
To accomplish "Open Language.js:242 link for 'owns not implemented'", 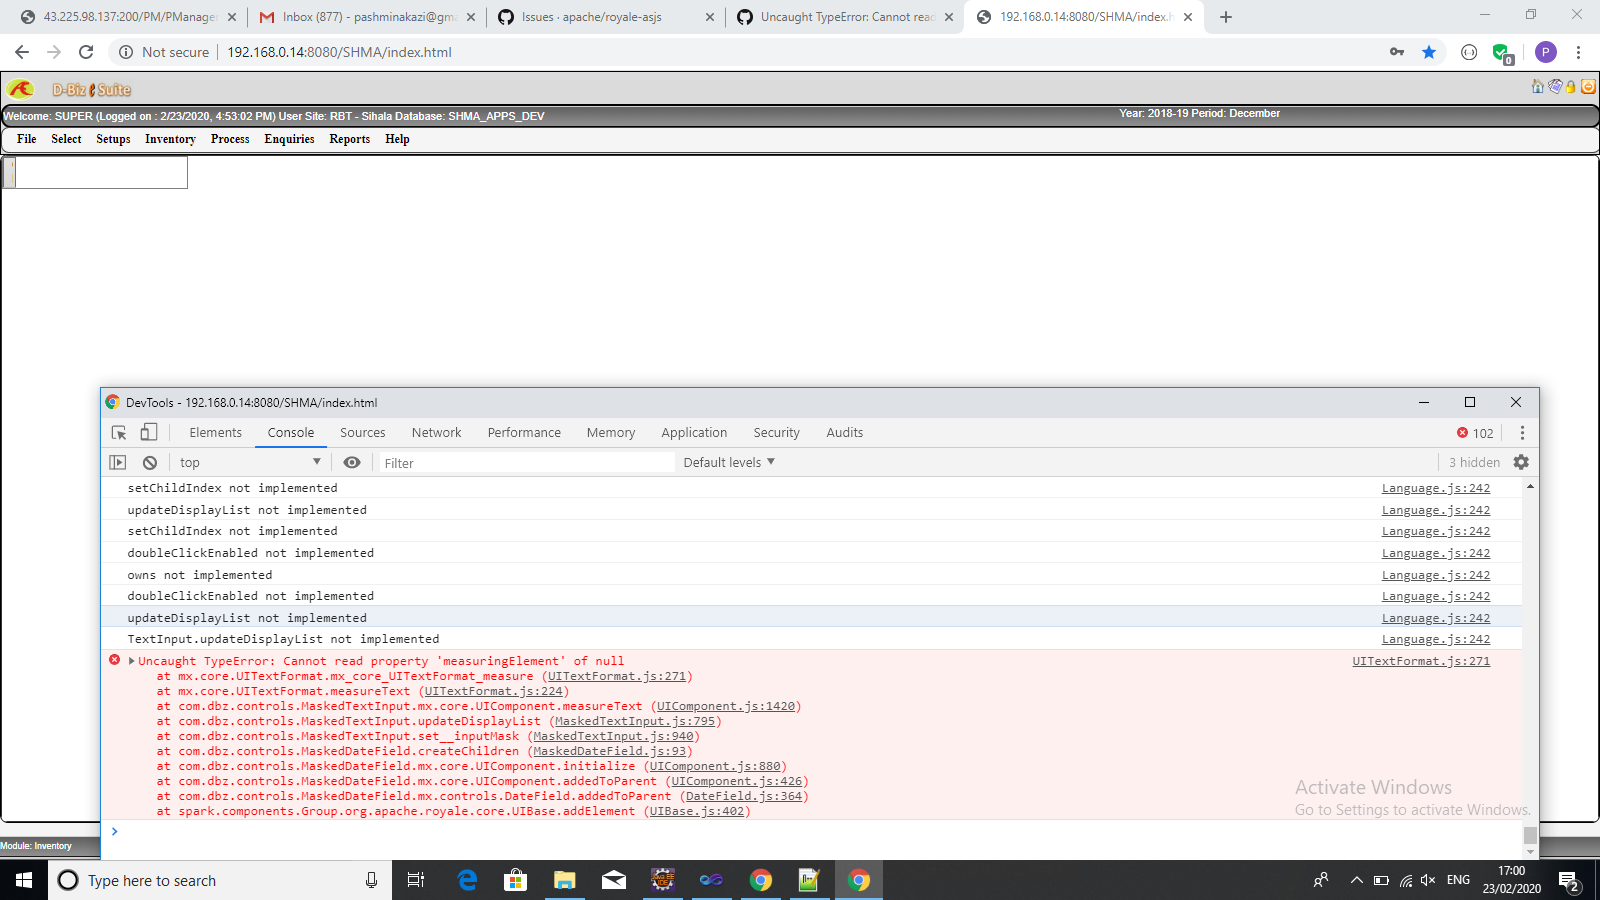I will tap(1436, 575).
